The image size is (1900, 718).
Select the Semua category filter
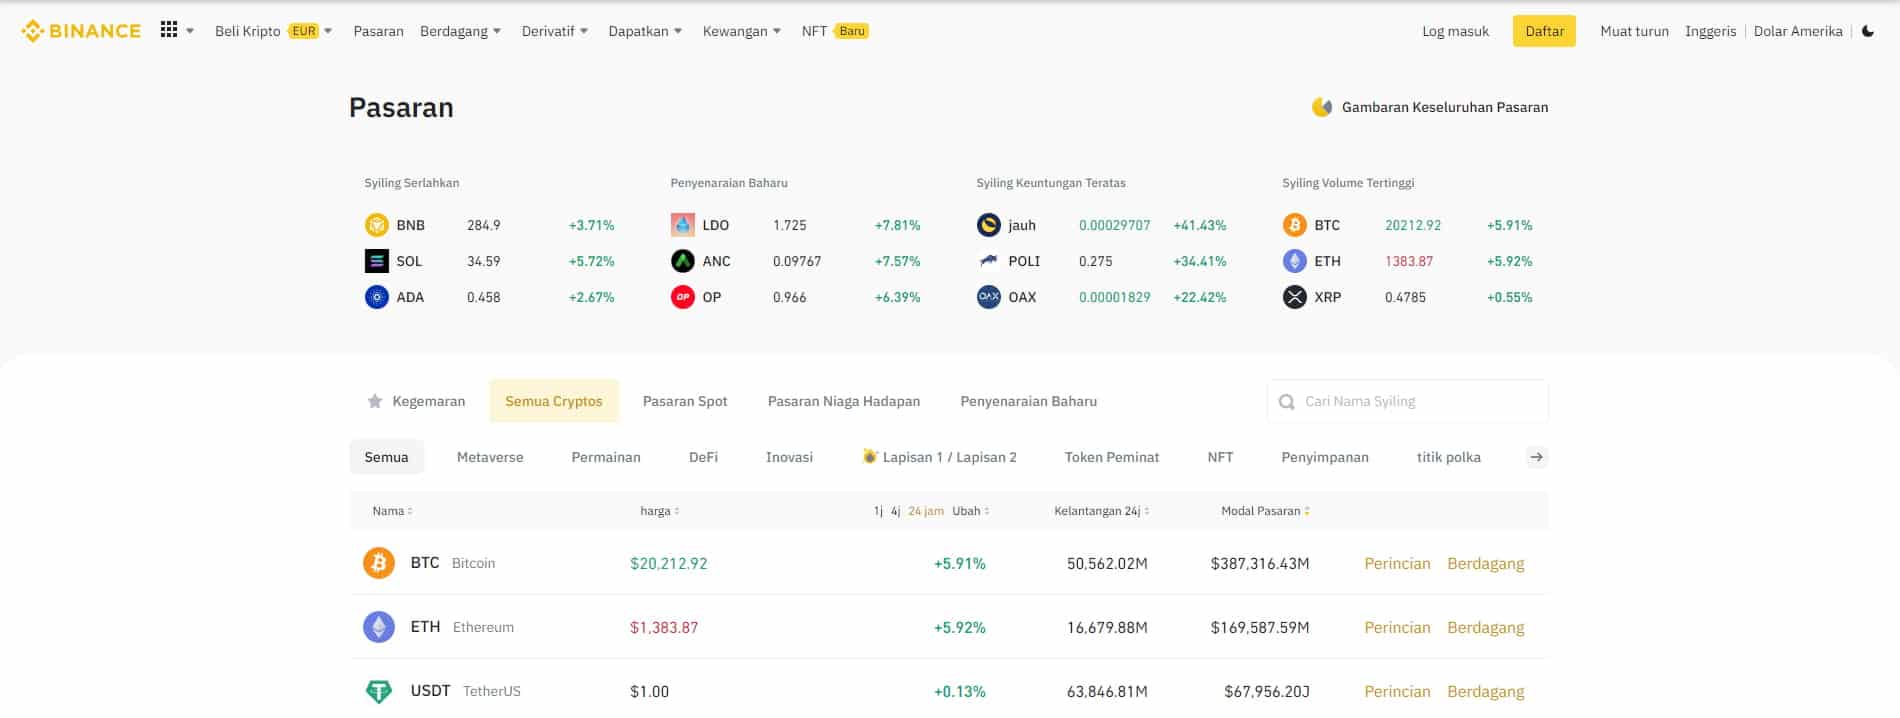coord(386,457)
